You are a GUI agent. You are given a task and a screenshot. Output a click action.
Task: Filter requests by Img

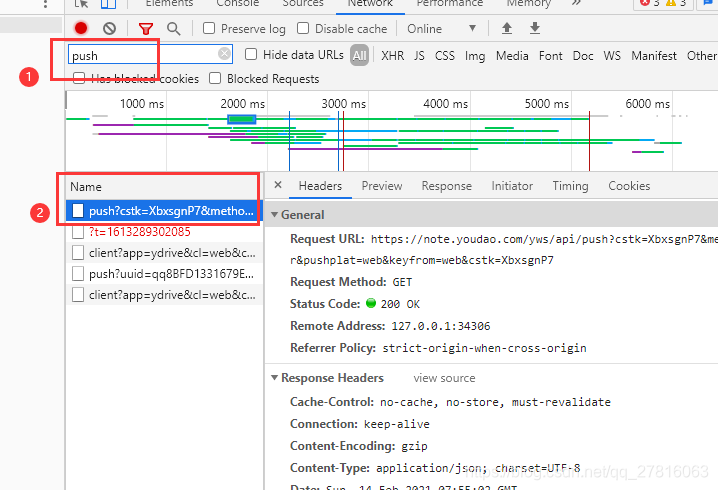coord(475,56)
